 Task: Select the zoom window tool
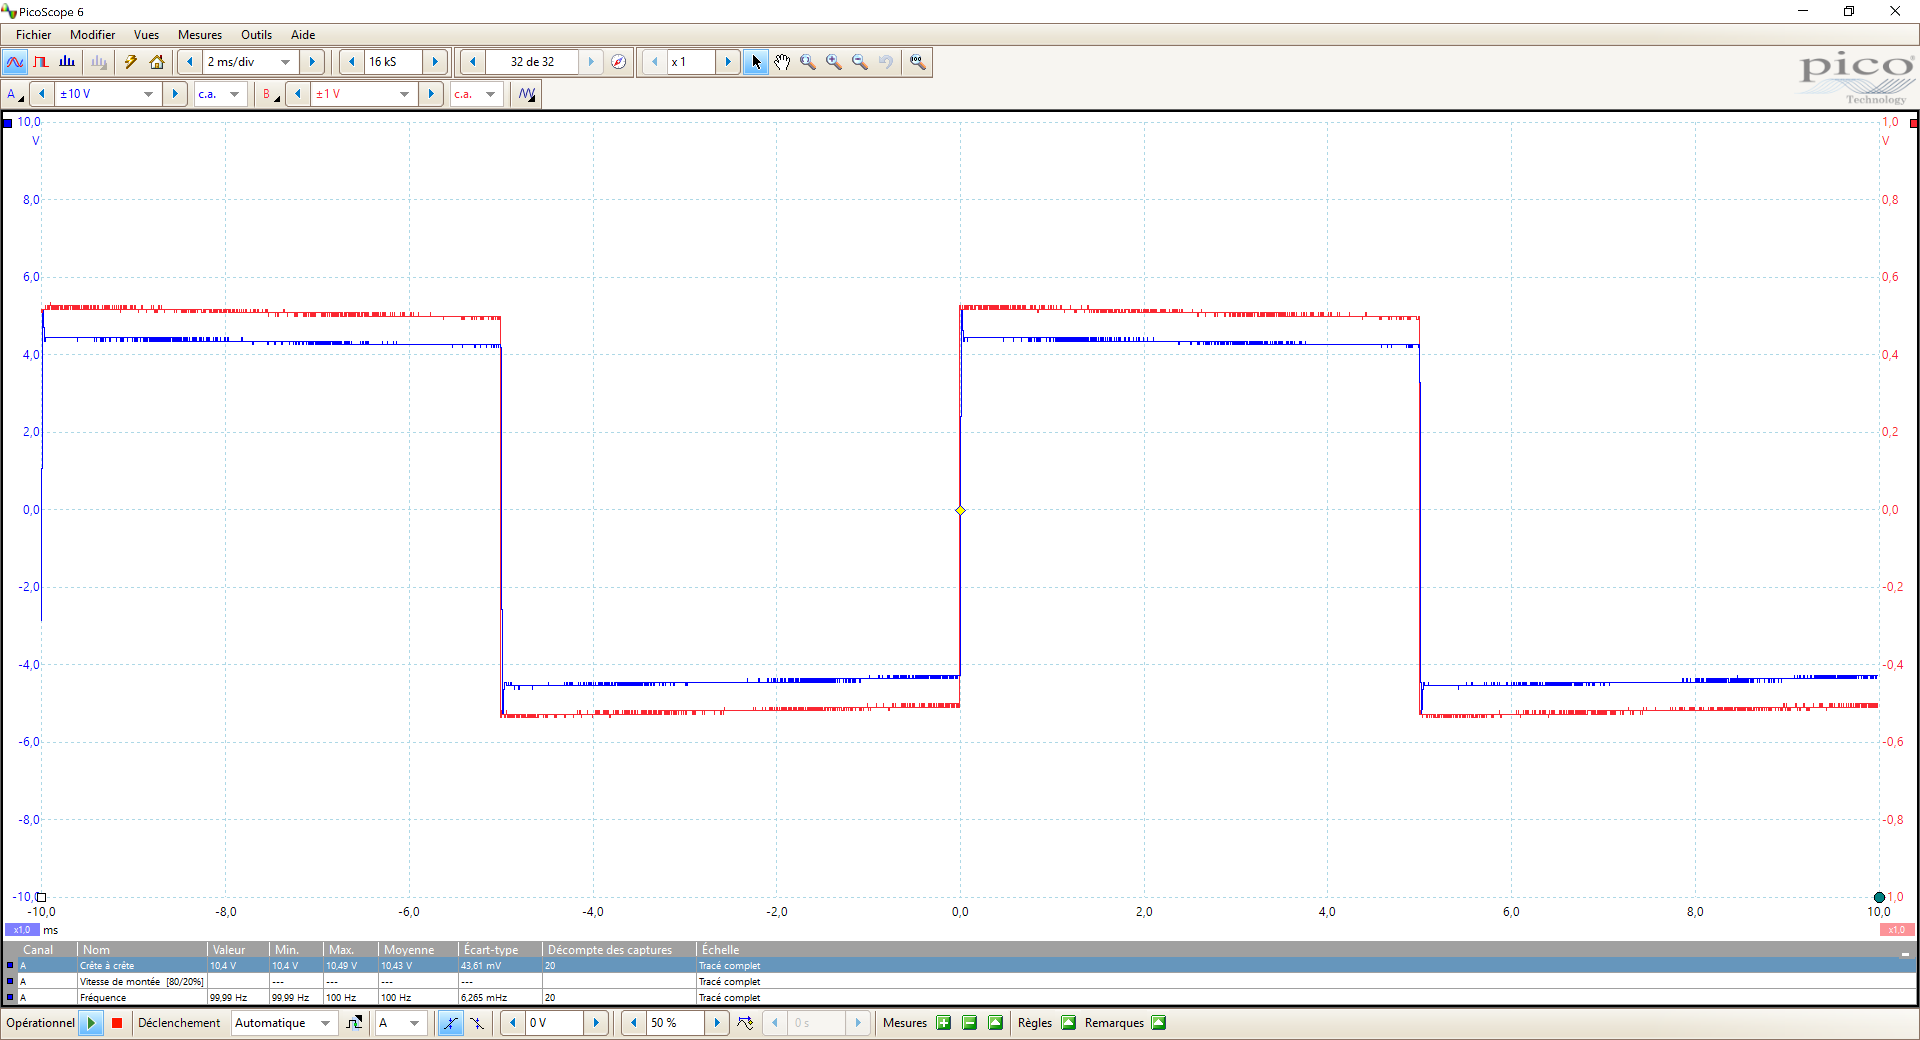808,62
